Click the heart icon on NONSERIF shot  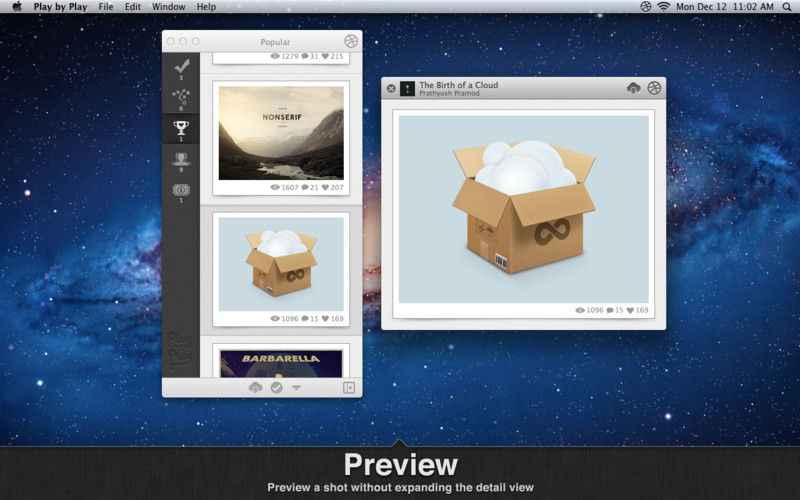point(325,188)
